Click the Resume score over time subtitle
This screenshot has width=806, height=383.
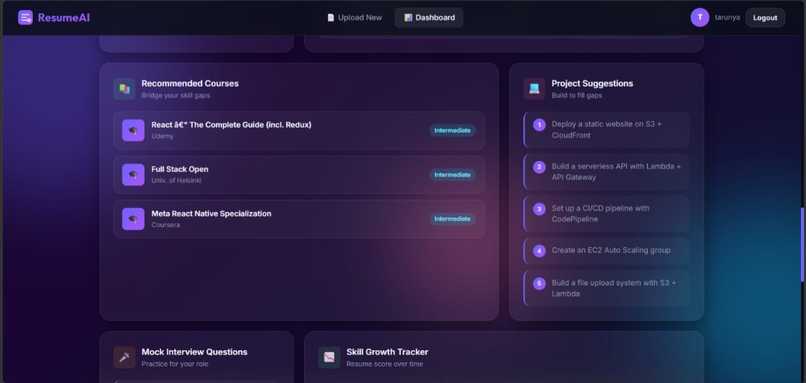(384, 364)
